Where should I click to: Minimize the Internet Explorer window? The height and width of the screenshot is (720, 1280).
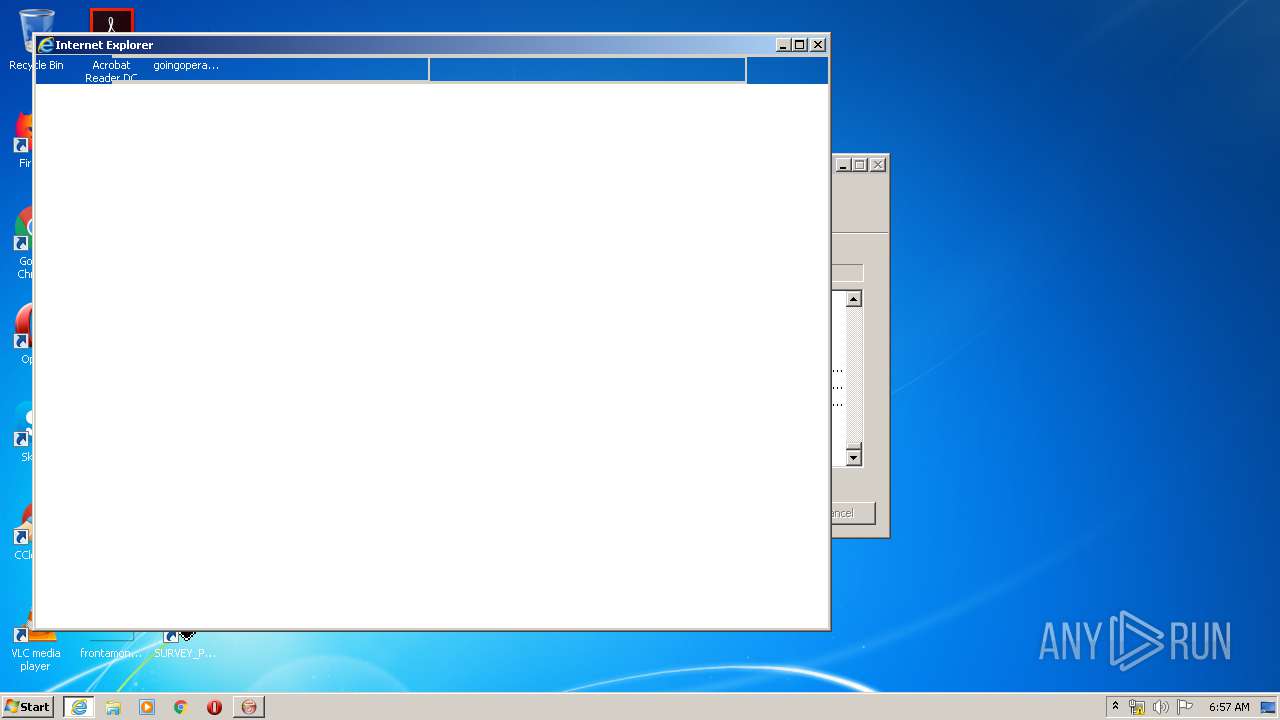(783, 45)
